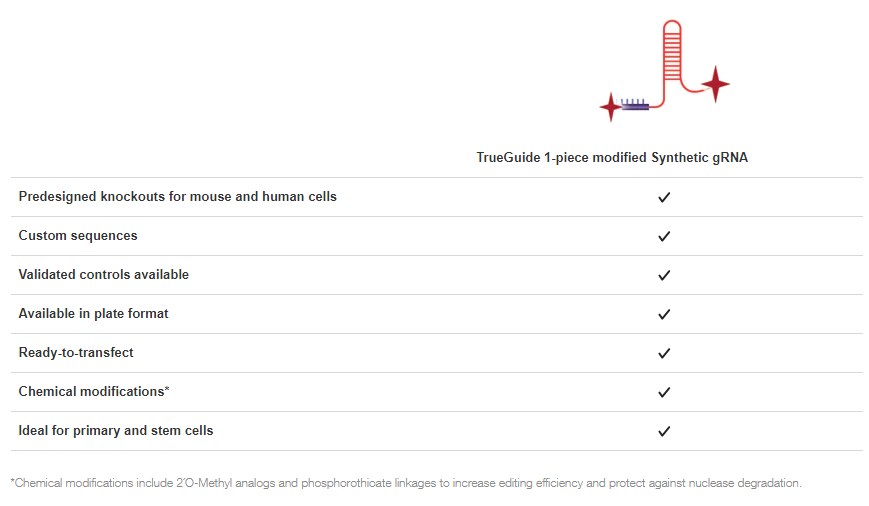Click checkmark for Available in plate format
The width and height of the screenshot is (869, 506).
[x=663, y=315]
